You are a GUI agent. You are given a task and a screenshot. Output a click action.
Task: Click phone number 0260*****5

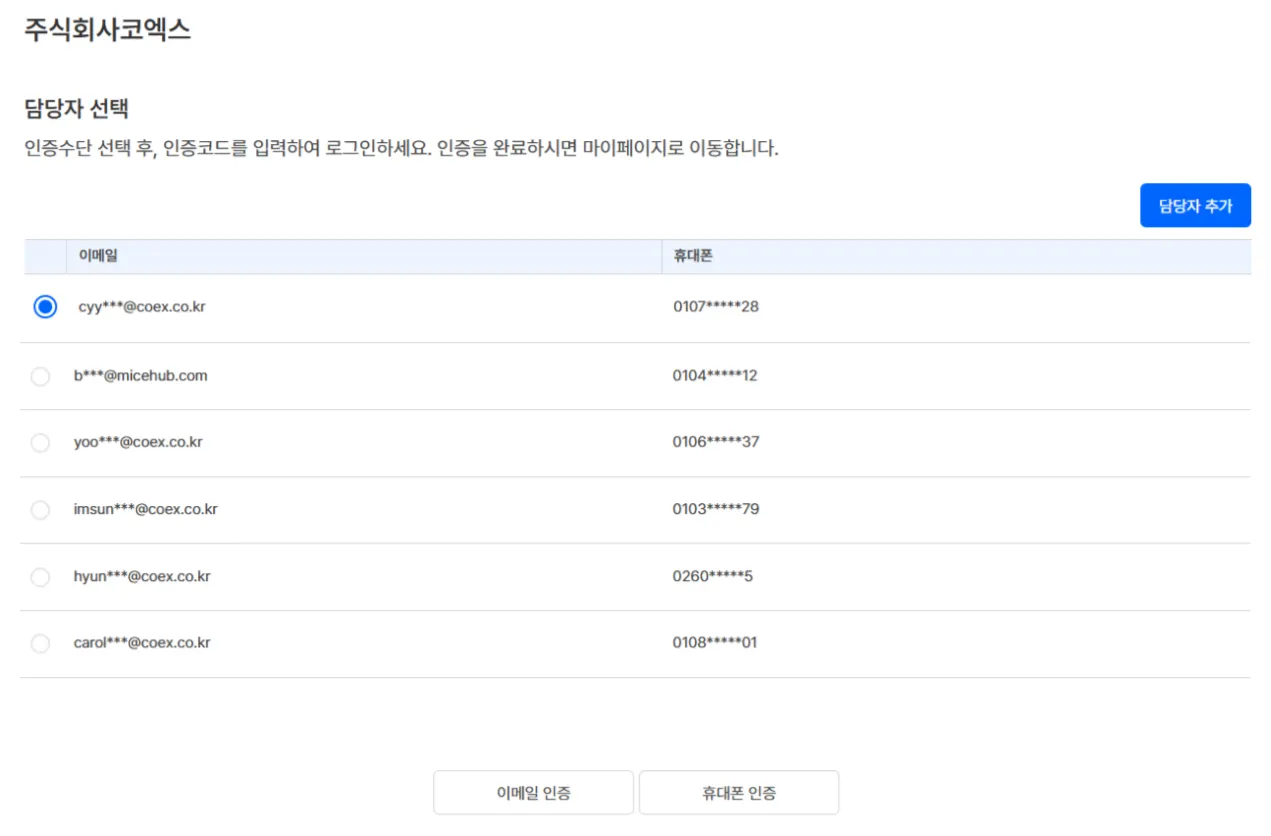712,576
